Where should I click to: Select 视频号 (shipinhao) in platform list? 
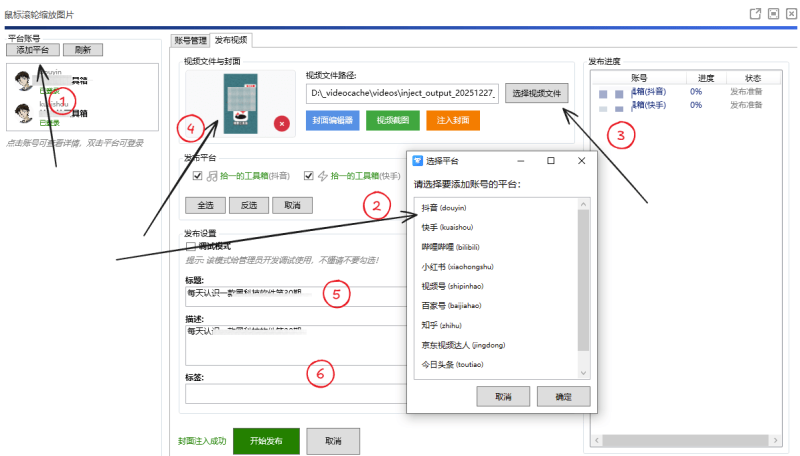click(x=496, y=286)
